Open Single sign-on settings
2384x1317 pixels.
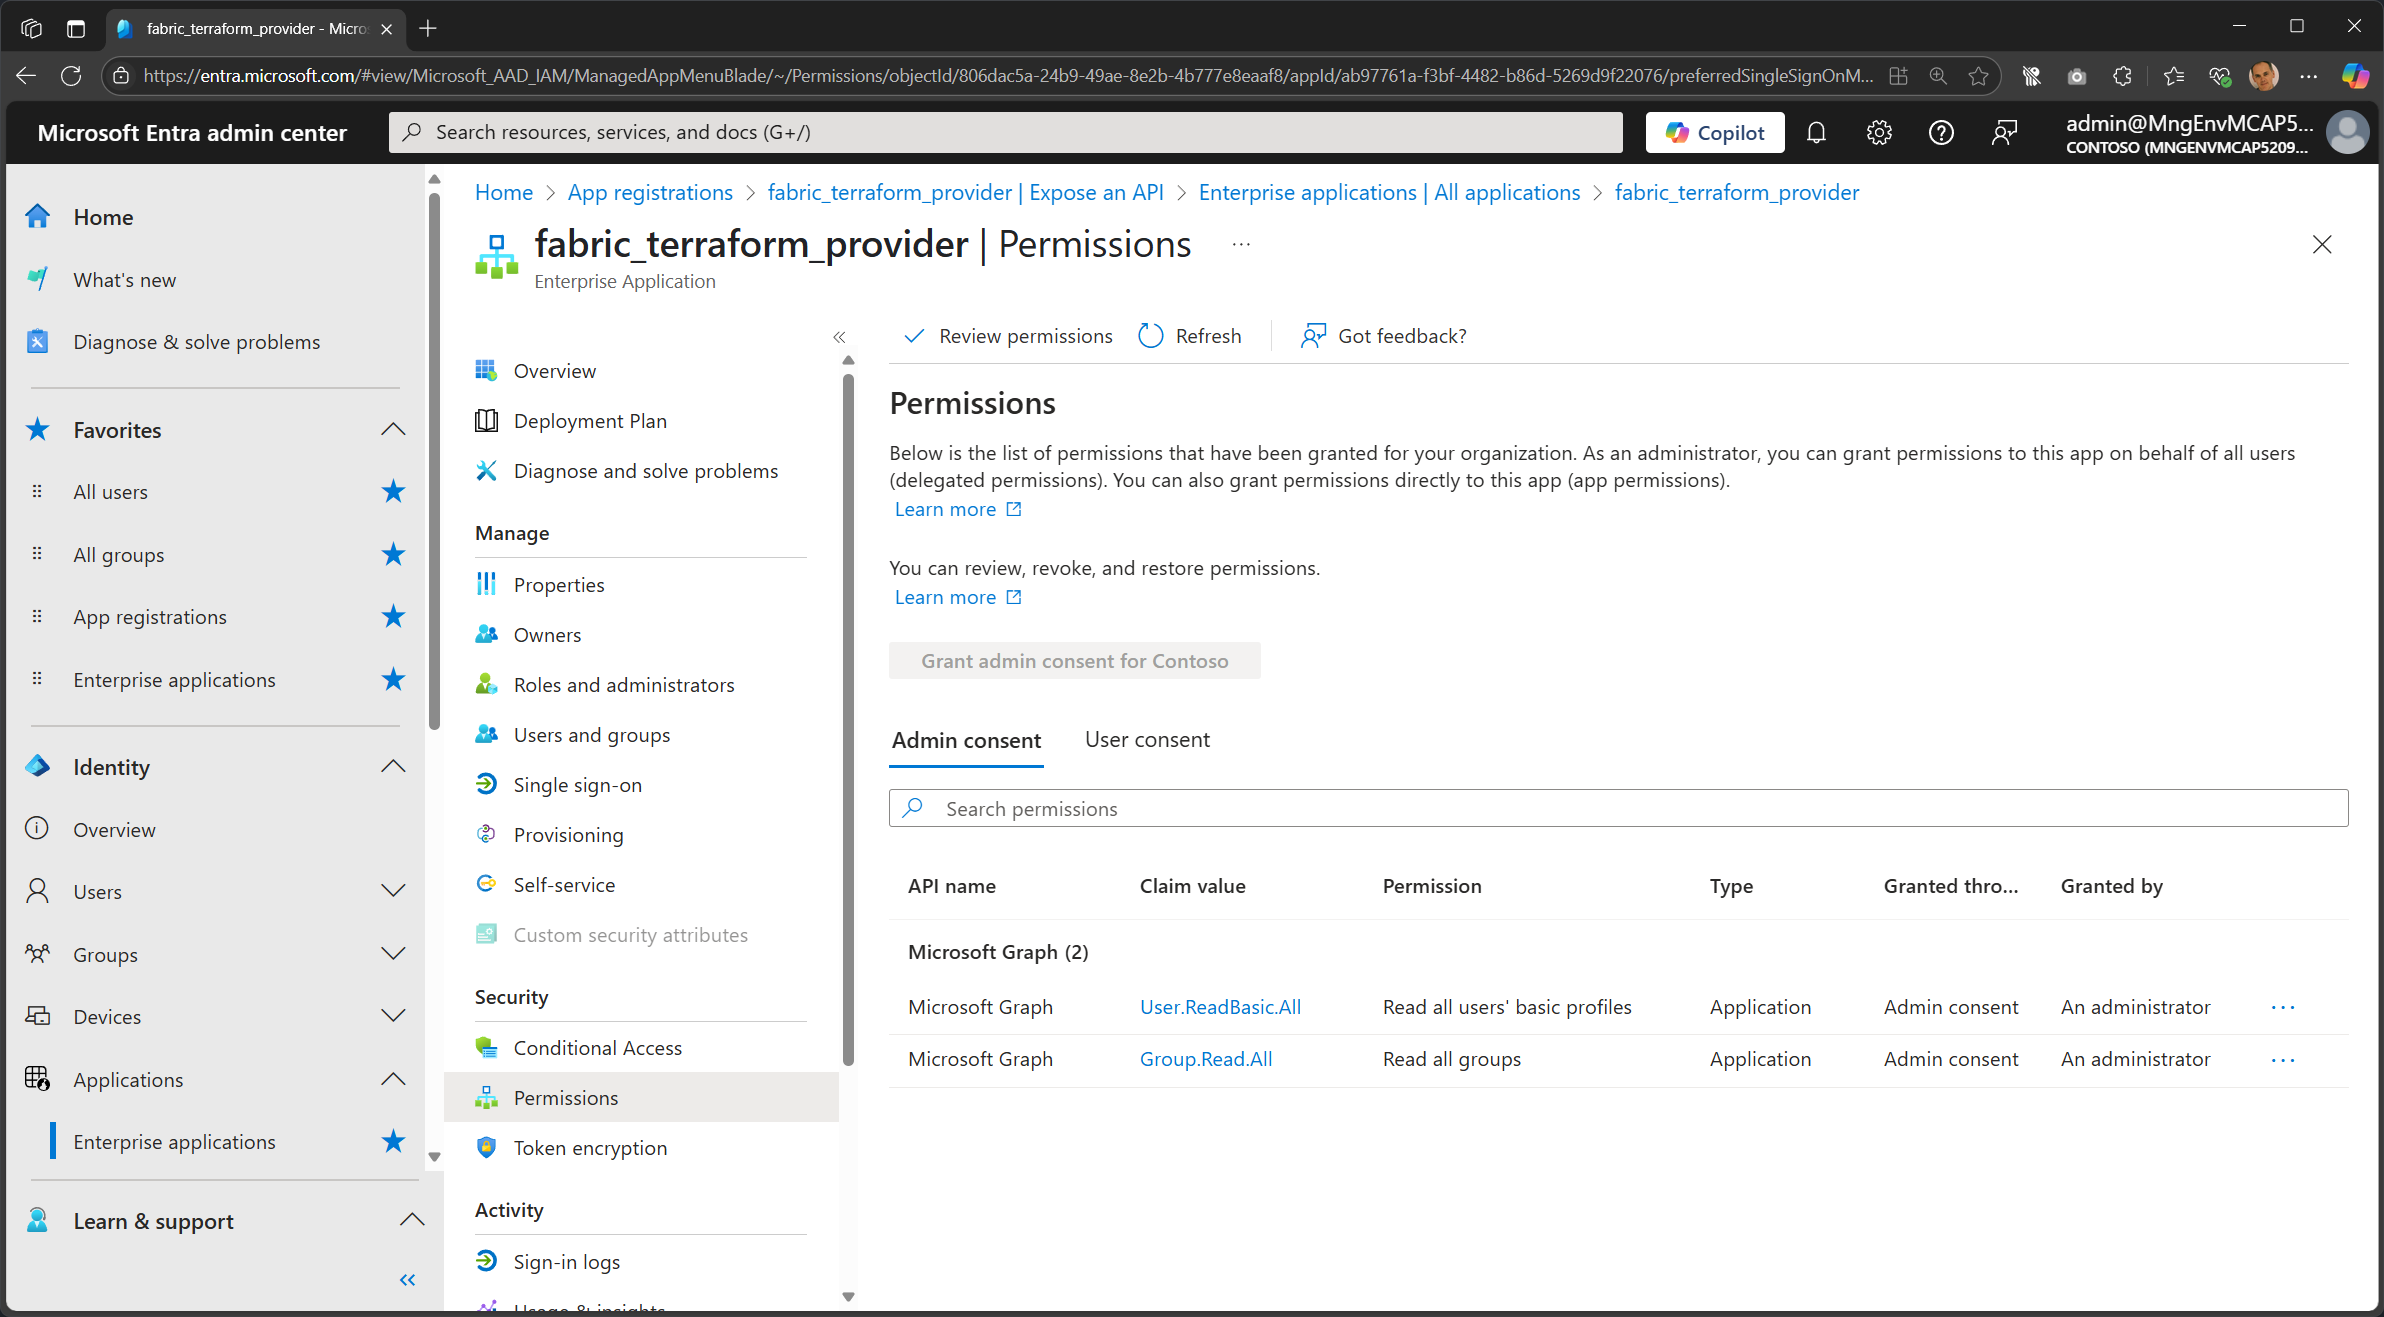pos(577,784)
